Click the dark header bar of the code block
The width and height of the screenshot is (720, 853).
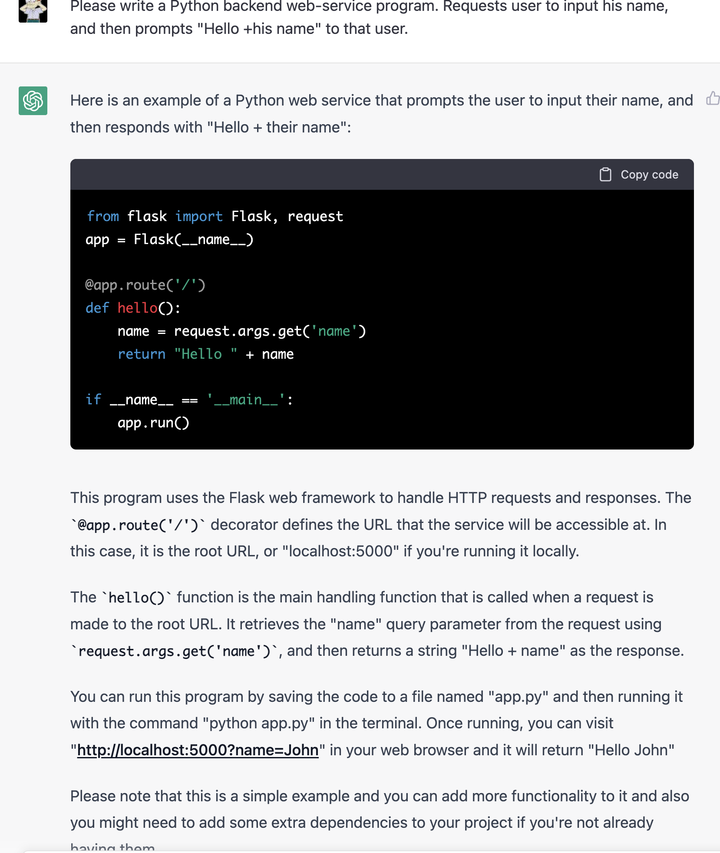click(x=382, y=175)
